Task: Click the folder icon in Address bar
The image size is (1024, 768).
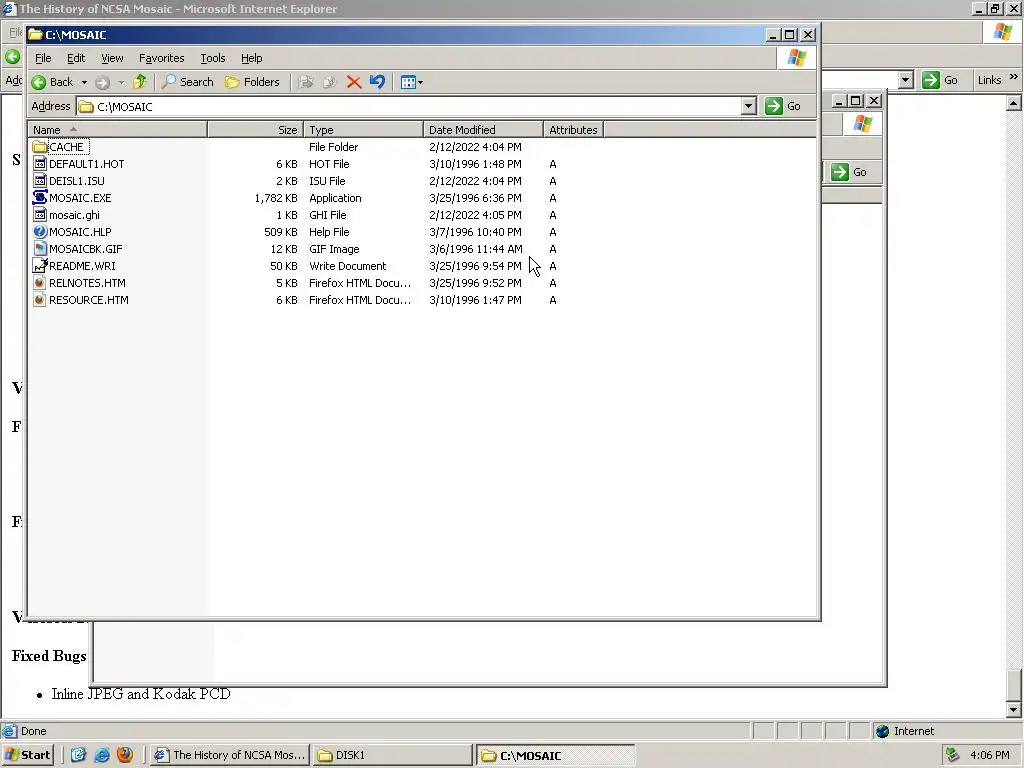Action: tap(86, 106)
